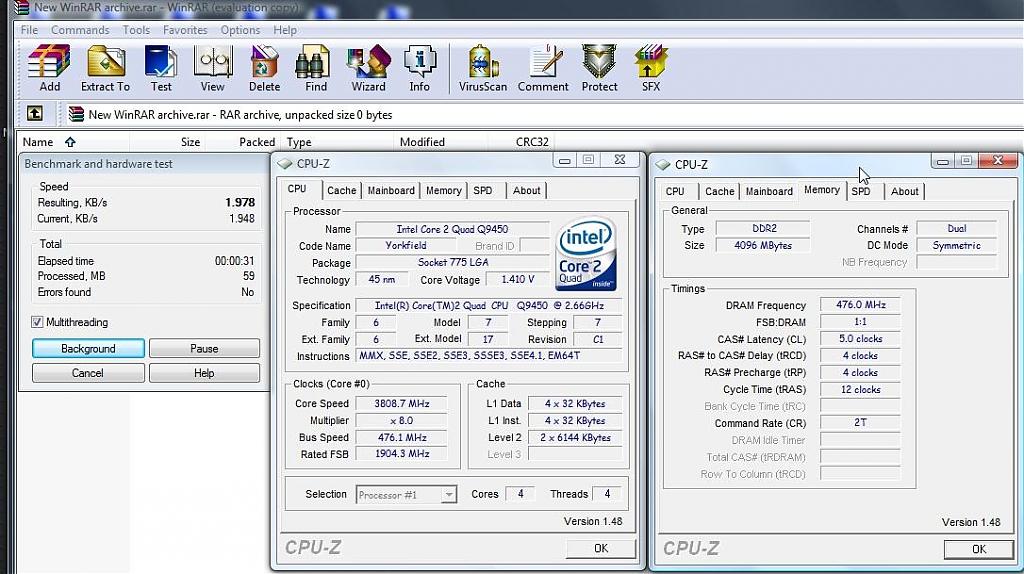
Task: Click the left CPU-Z window title icon
Action: coord(285,163)
